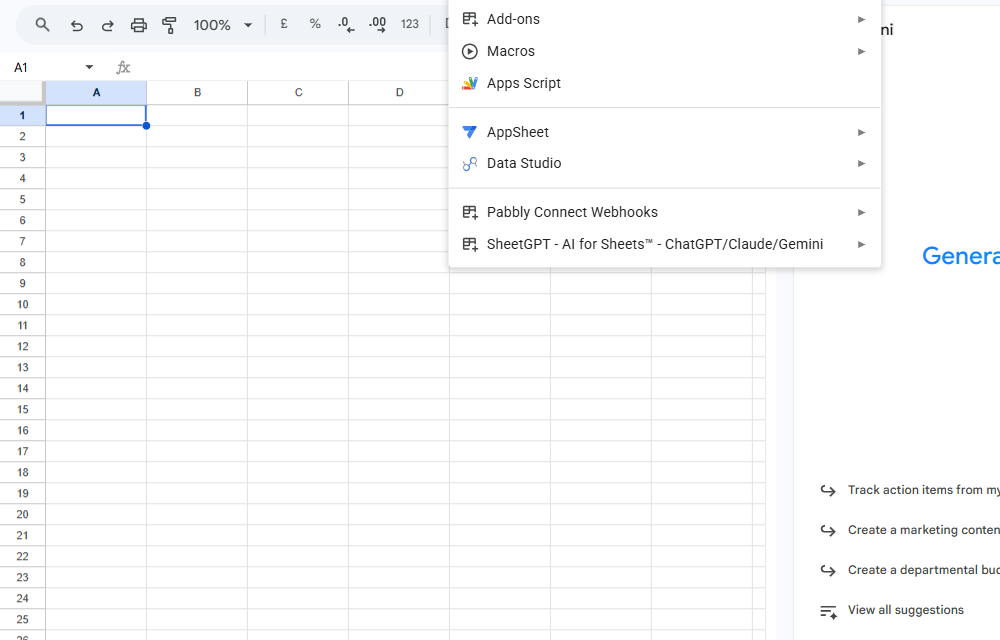The width and height of the screenshot is (1000, 640).
Task: Select row 5 header
Action: [22, 200]
